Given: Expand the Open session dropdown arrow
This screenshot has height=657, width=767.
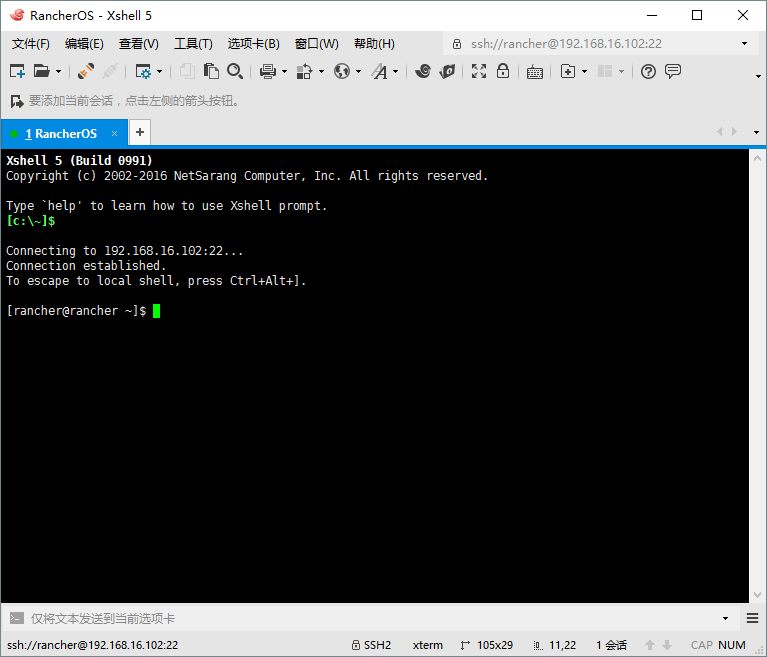Looking at the screenshot, I should click(x=59, y=72).
